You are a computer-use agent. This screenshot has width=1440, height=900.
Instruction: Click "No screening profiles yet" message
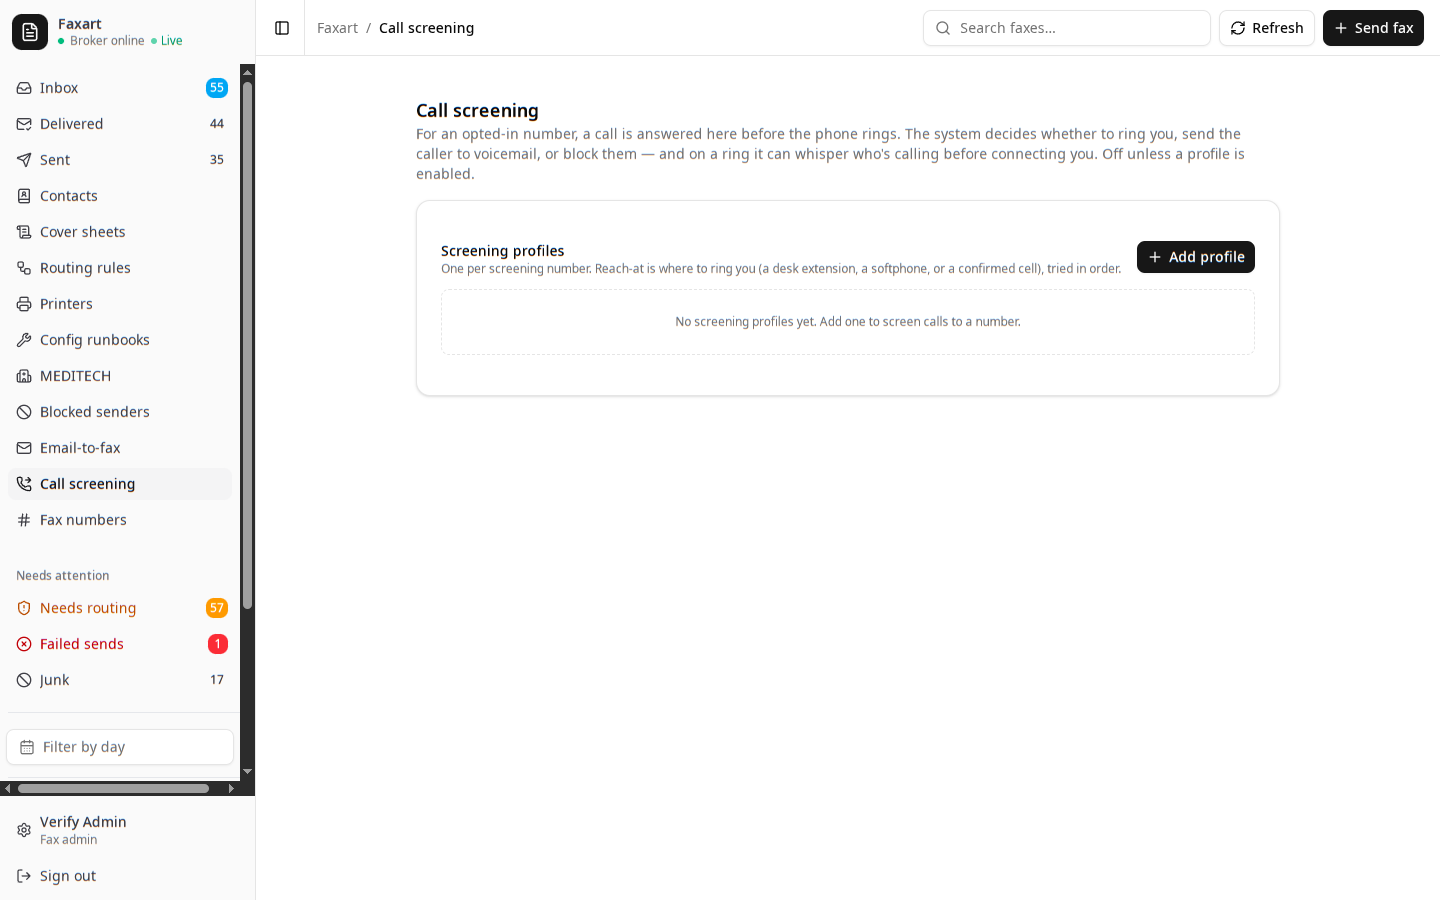point(848,322)
